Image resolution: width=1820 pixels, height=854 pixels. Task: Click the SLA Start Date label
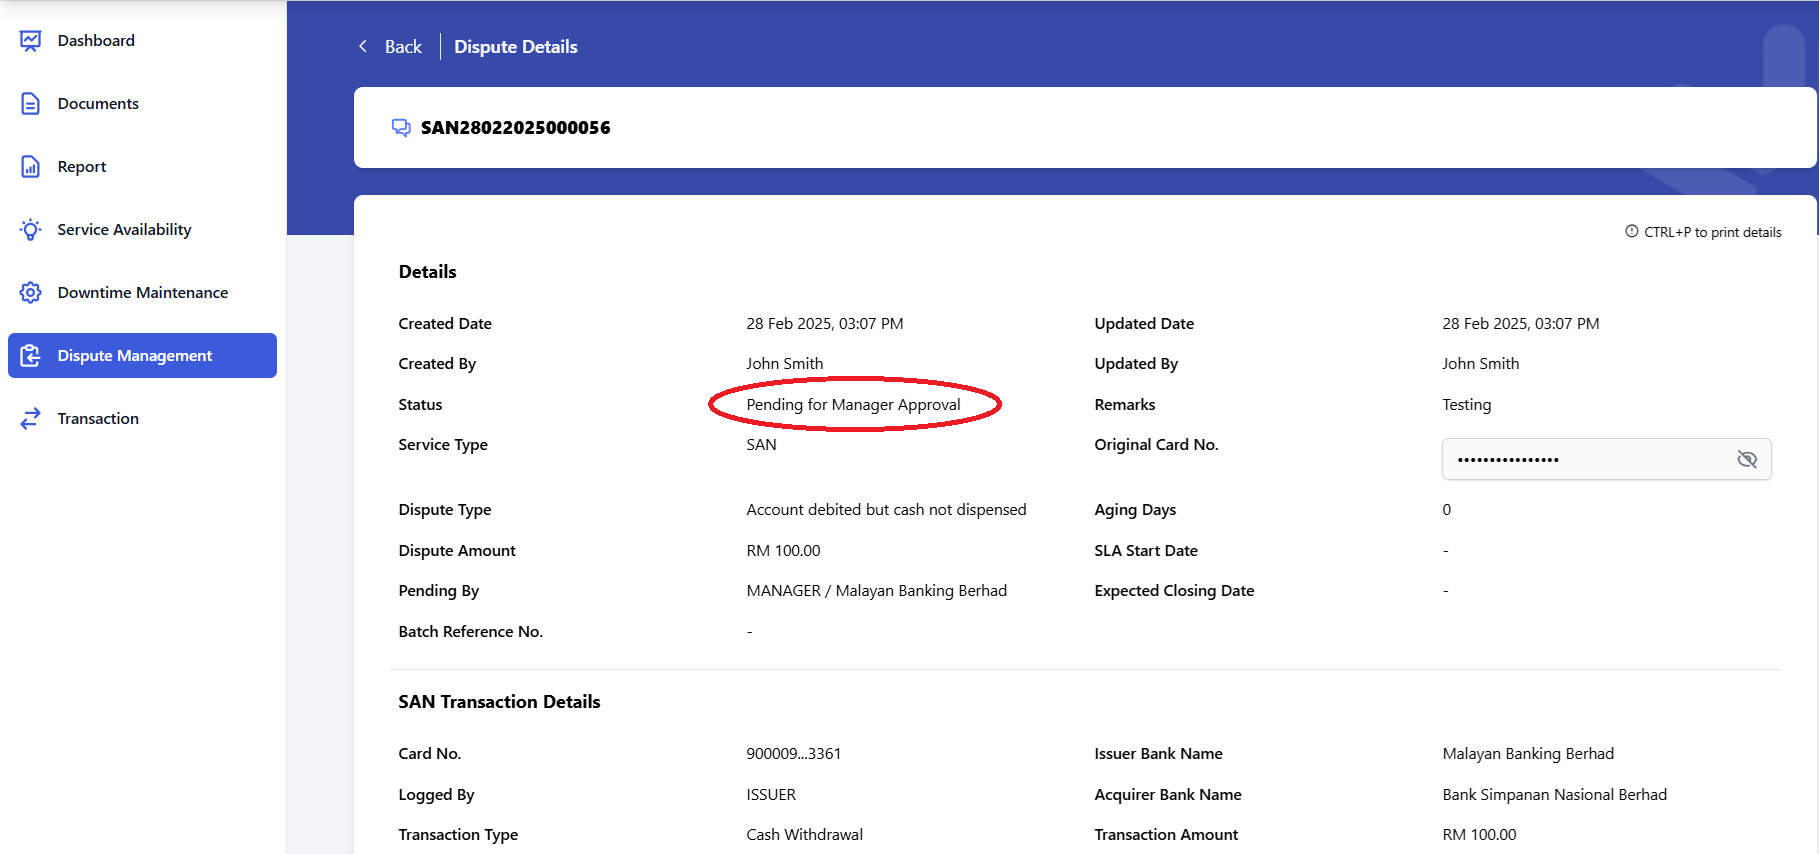click(1146, 551)
